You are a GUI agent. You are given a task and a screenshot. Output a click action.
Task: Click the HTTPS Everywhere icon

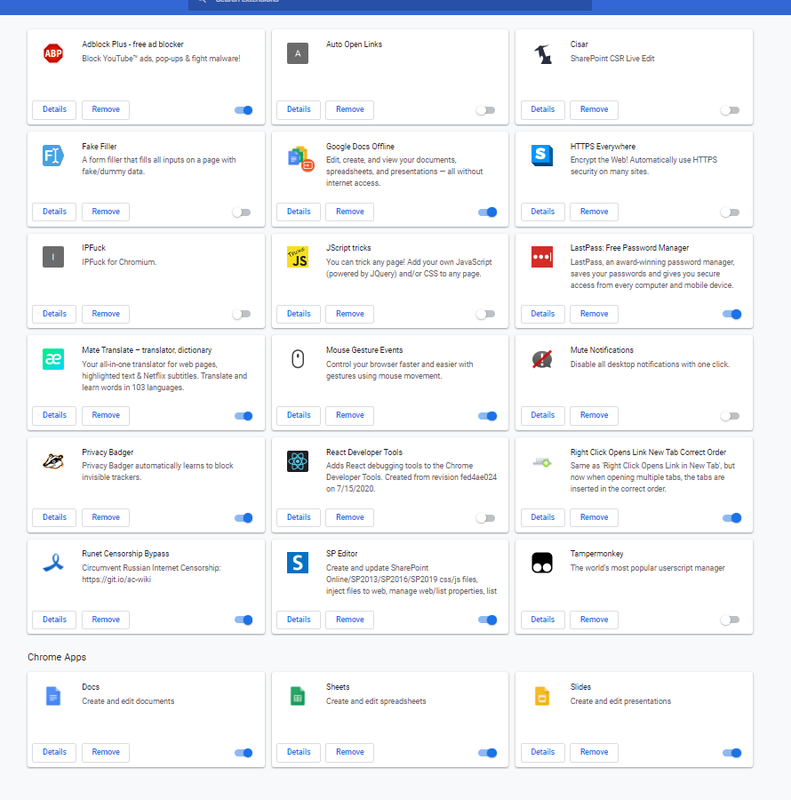542,156
